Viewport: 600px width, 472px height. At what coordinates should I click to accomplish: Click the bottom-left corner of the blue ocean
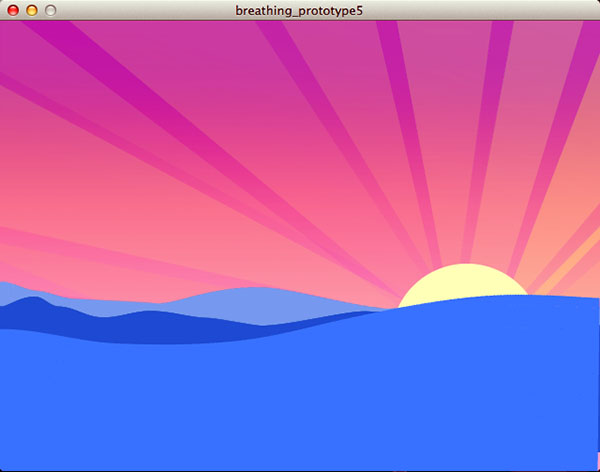point(6,464)
